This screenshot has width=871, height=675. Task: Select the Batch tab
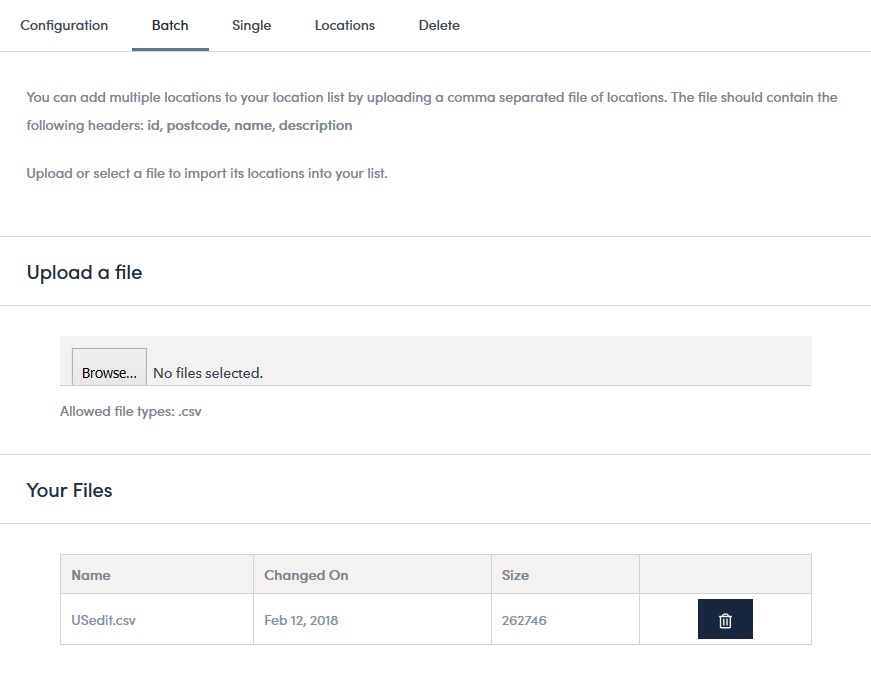[x=170, y=26]
